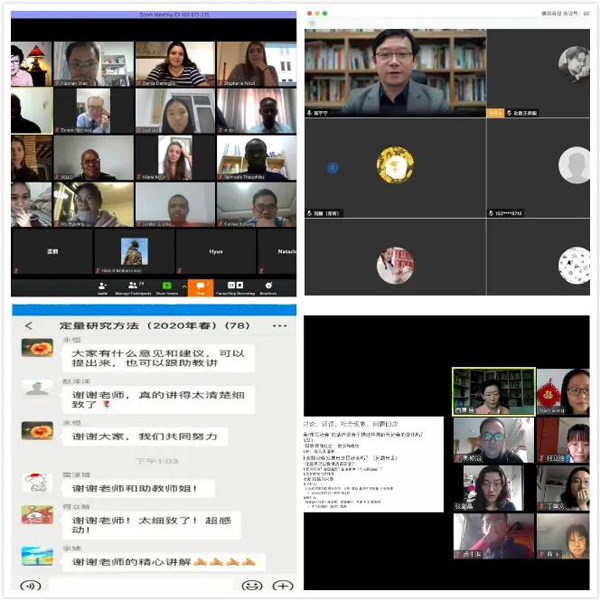Open the highlighted orange Chat button
Screen dimensions: 600x601
coord(200,287)
